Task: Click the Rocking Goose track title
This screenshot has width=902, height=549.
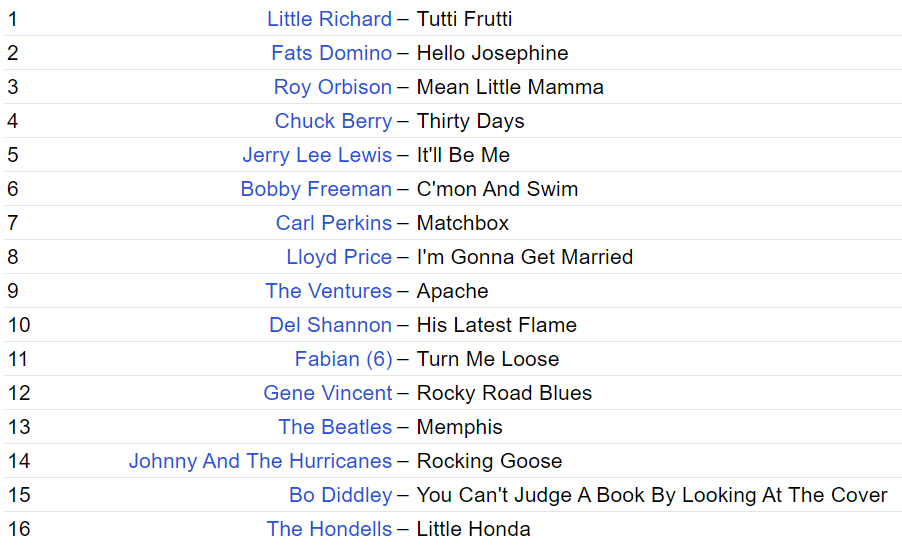Action: pyautogui.click(x=489, y=461)
